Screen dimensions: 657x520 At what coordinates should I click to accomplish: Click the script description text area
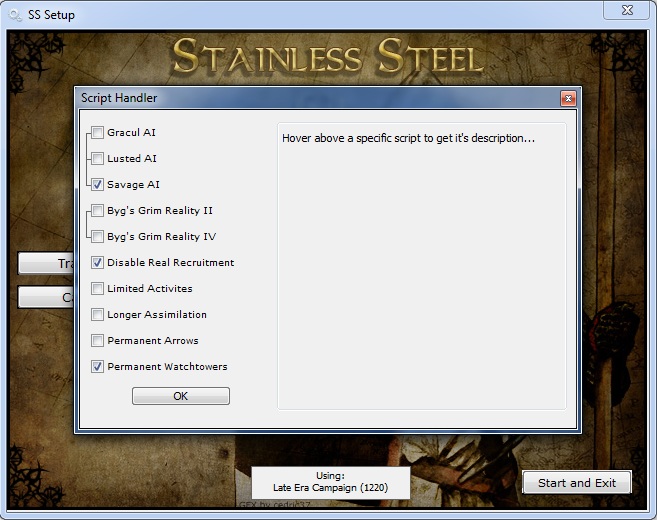(x=422, y=266)
